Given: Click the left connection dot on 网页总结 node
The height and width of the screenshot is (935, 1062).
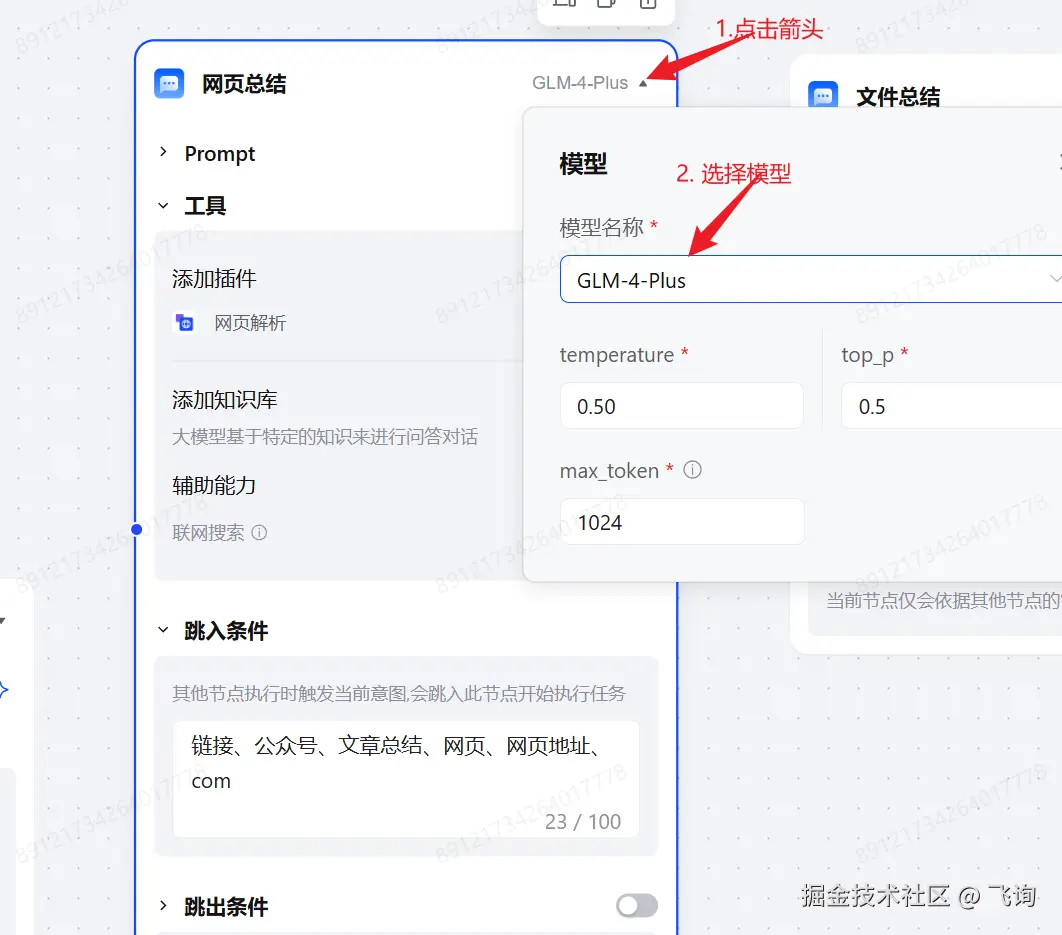Looking at the screenshot, I should pyautogui.click(x=137, y=529).
